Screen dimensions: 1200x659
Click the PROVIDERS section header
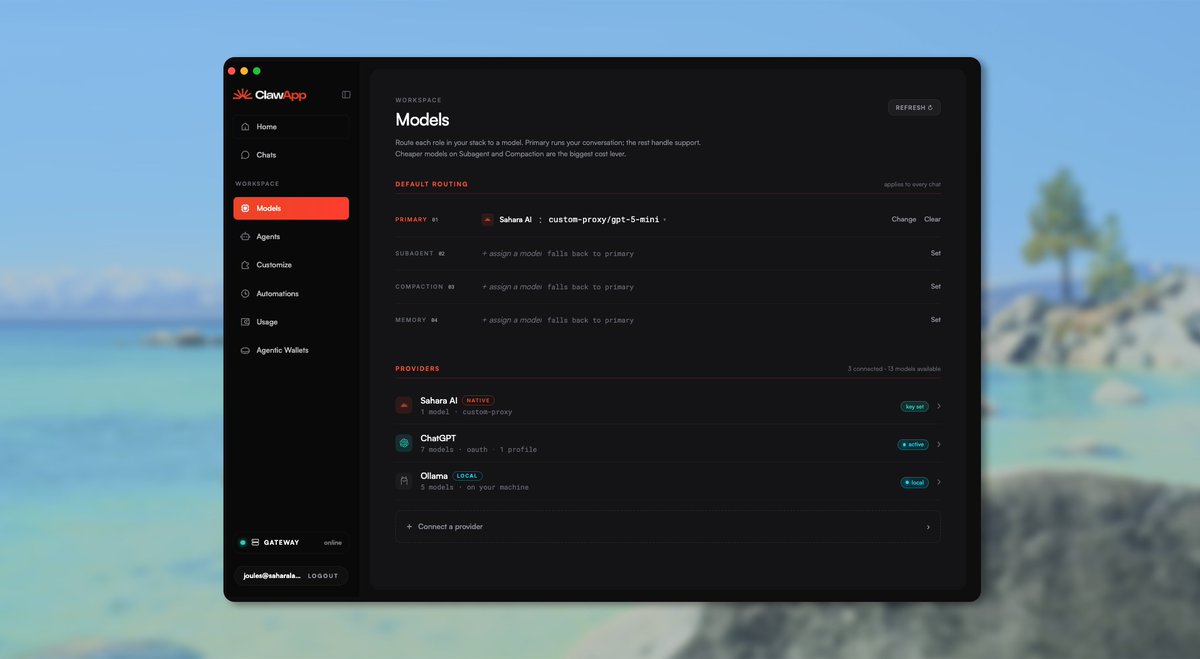tap(417, 369)
